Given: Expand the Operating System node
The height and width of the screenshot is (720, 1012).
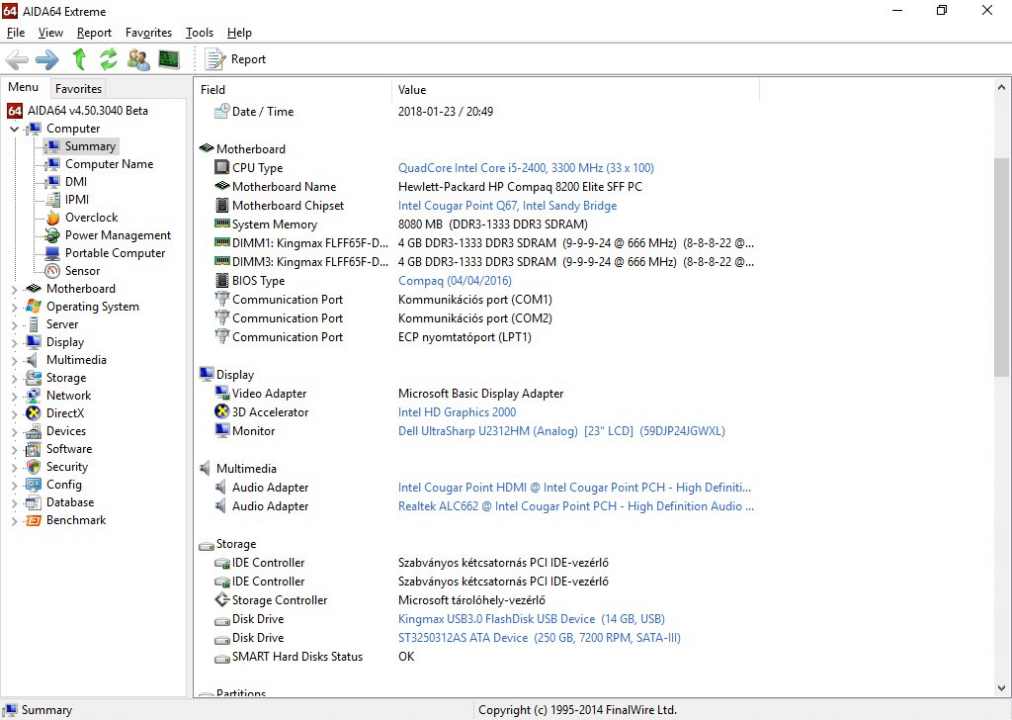Looking at the screenshot, I should [x=14, y=307].
